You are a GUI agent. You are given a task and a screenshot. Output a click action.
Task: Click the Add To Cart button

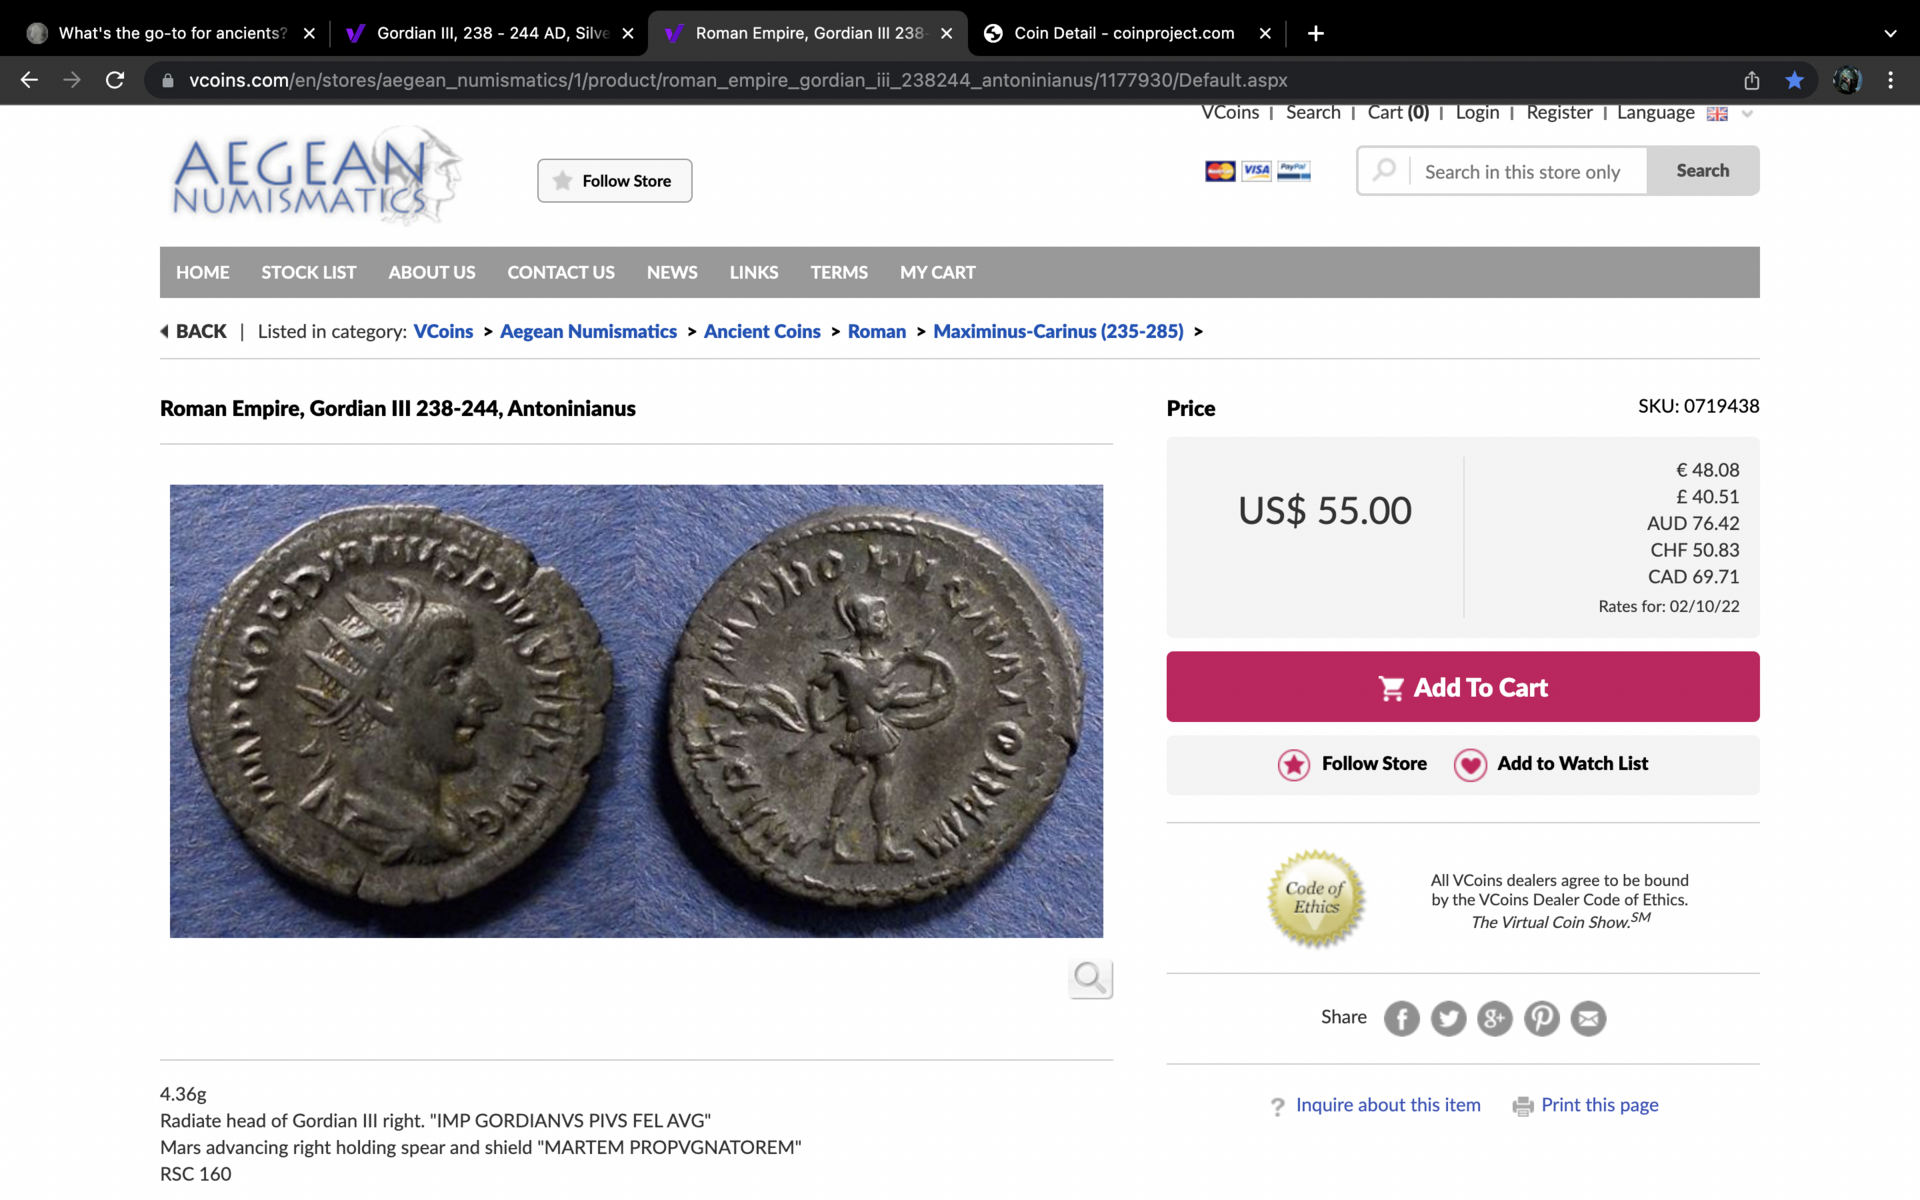[x=1462, y=687]
